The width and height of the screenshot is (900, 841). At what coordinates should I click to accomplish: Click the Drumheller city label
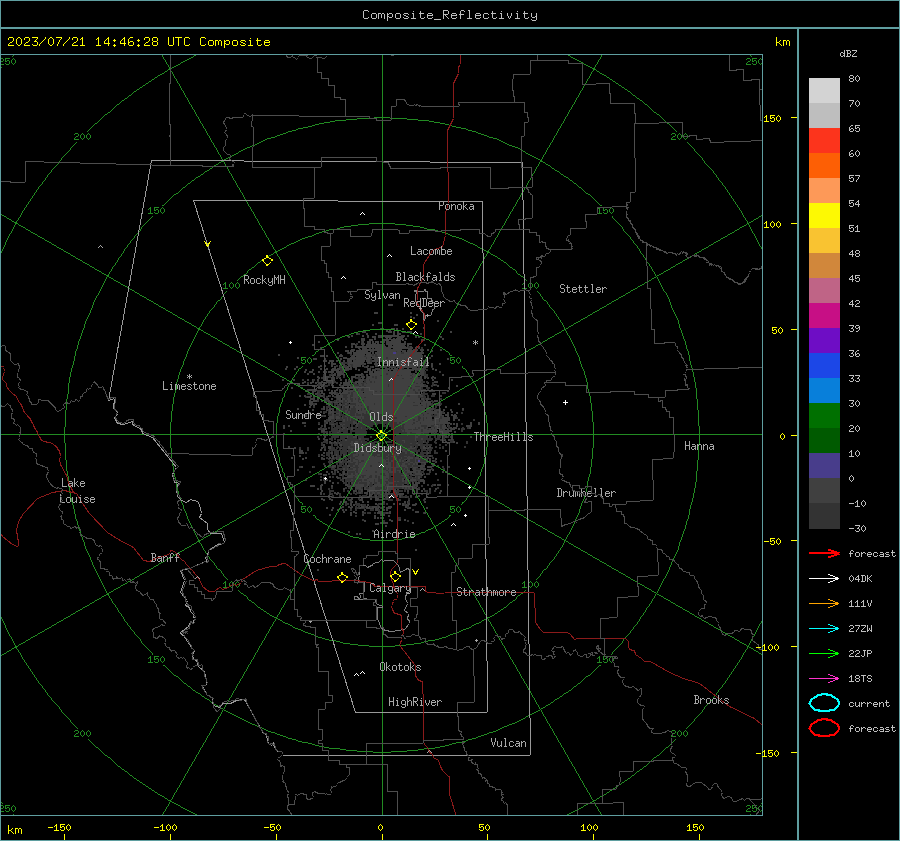[x=586, y=493]
